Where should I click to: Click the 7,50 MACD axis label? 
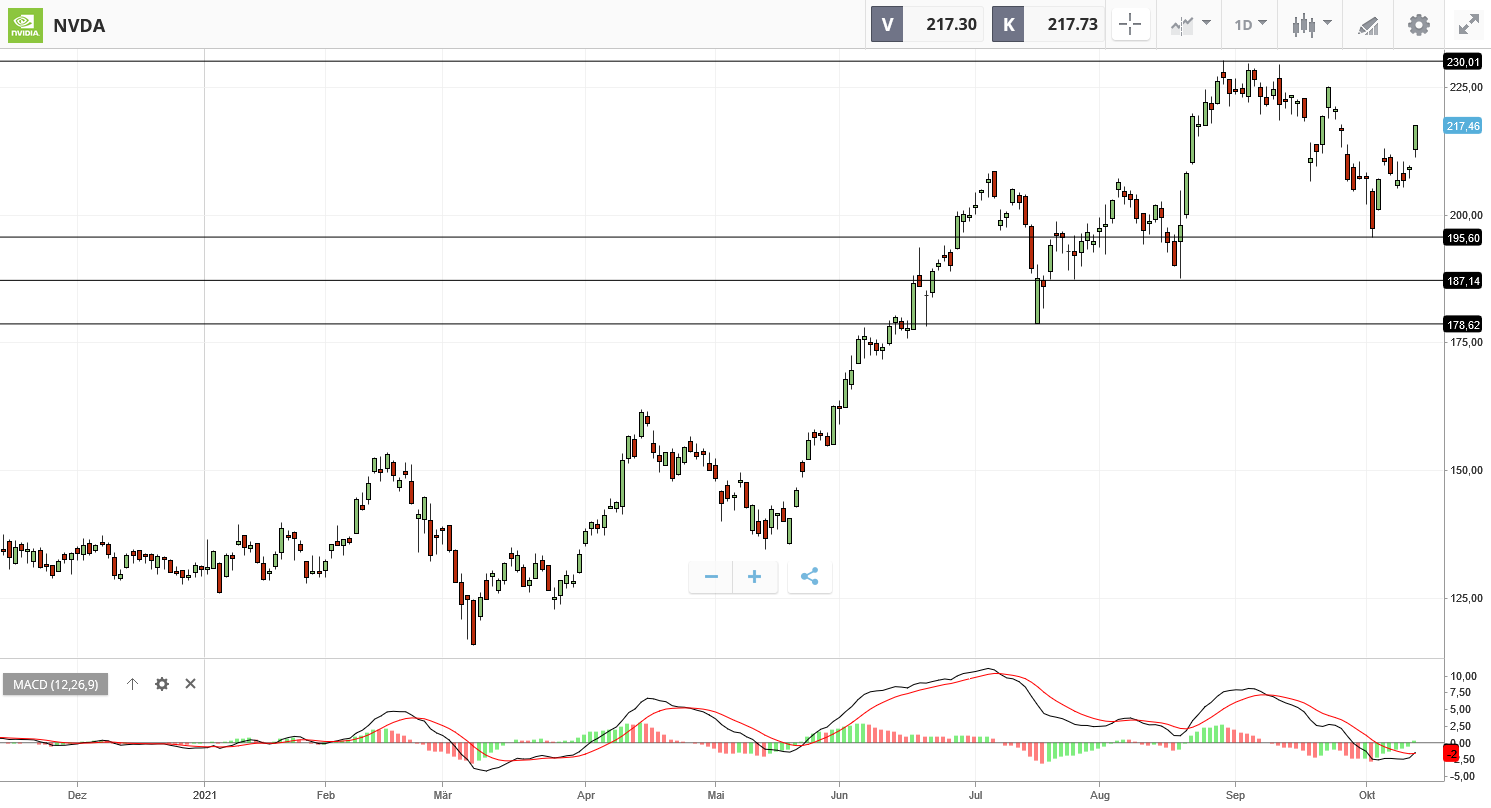click(x=1462, y=693)
